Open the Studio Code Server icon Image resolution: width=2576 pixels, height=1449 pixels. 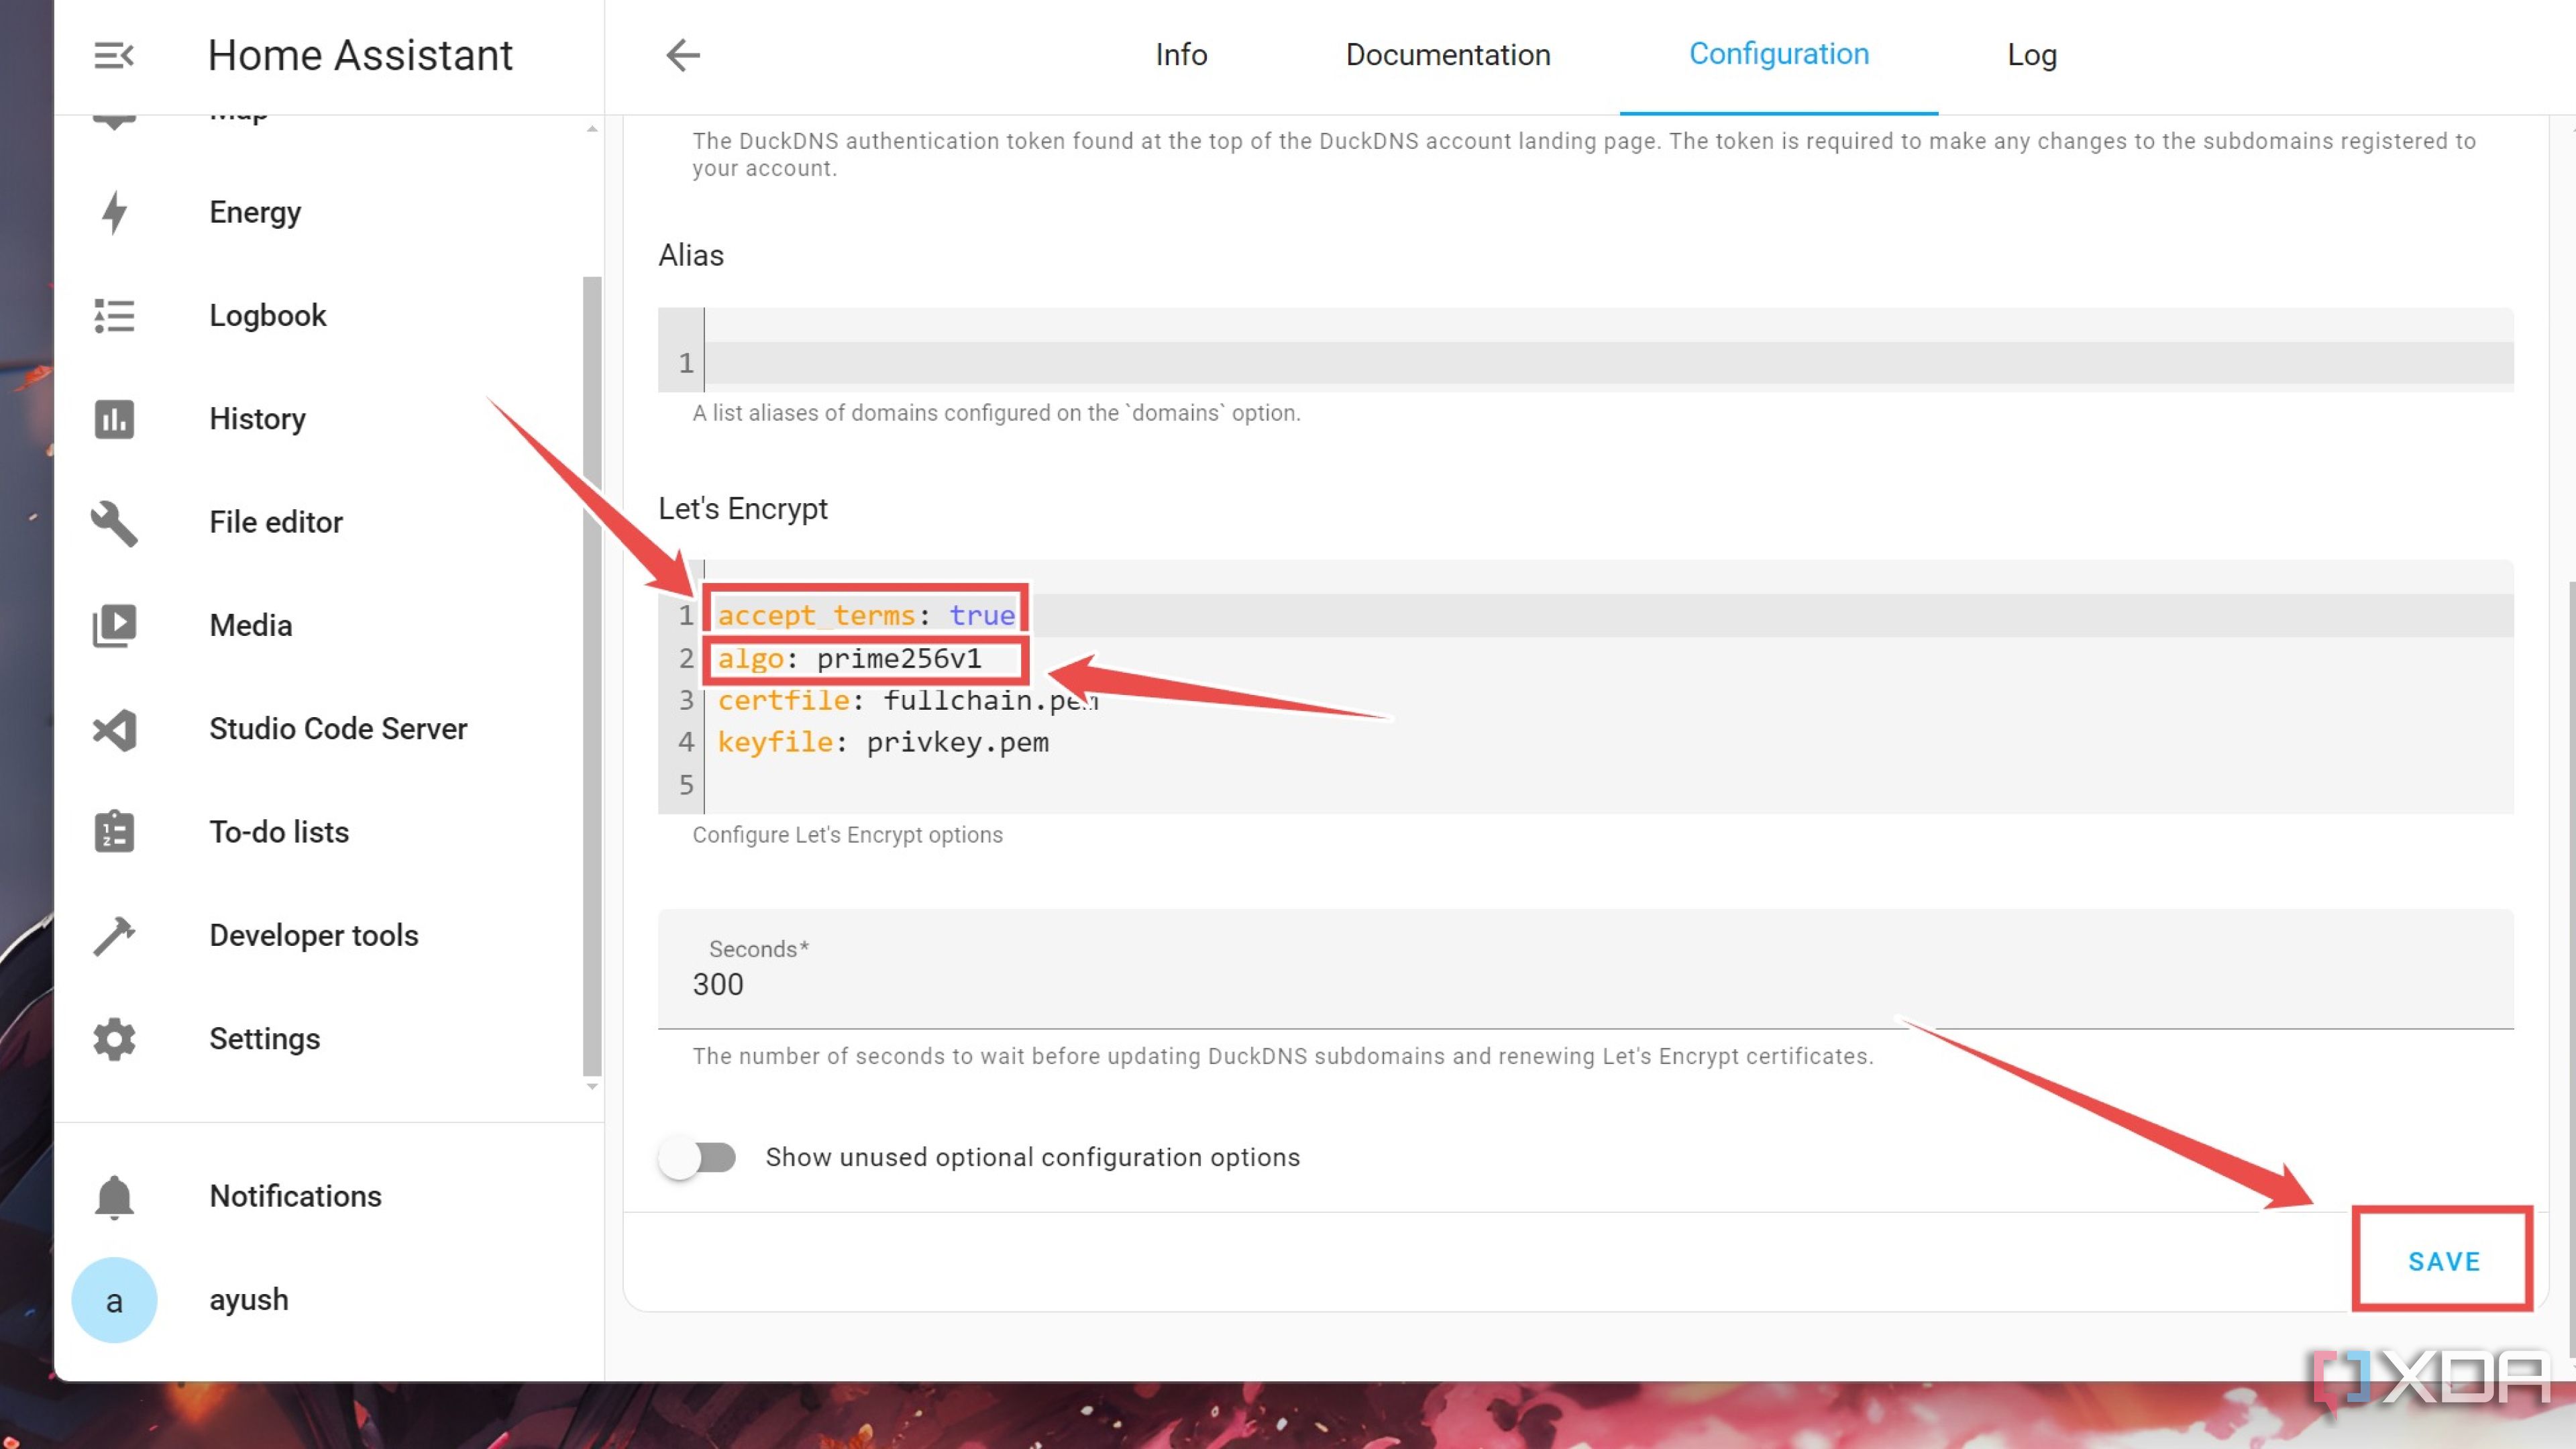(114, 729)
